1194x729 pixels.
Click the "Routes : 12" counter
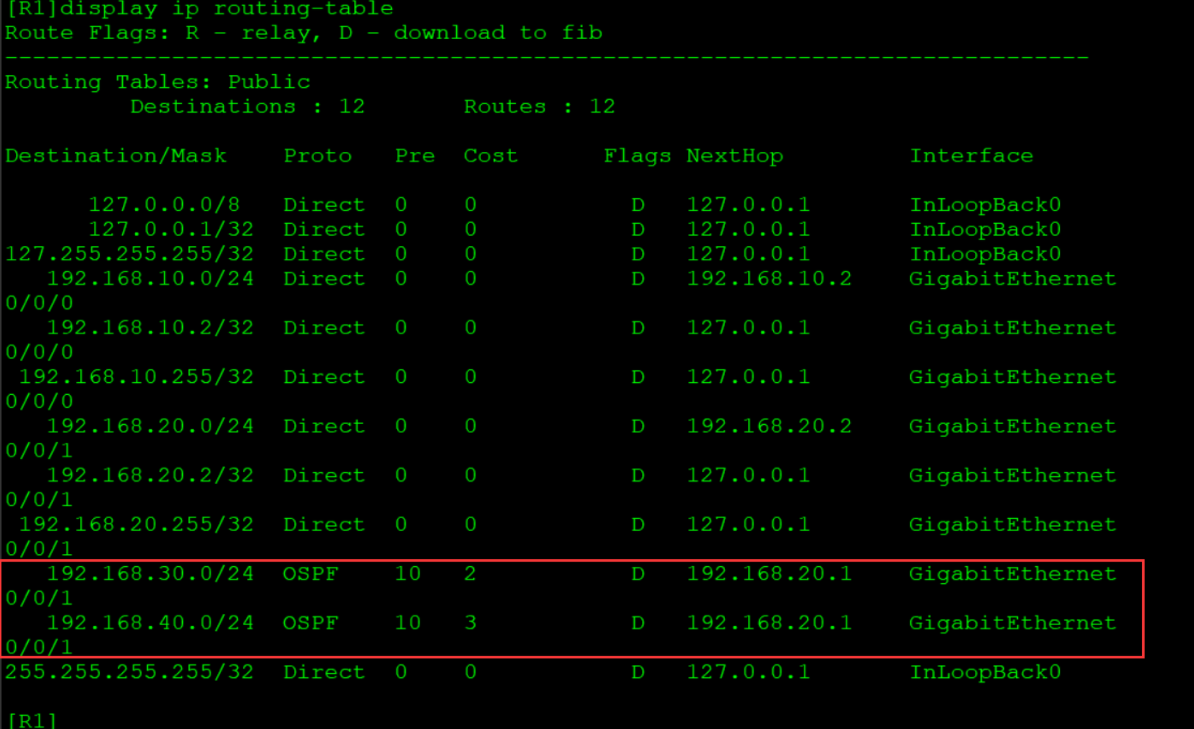[x=538, y=106]
